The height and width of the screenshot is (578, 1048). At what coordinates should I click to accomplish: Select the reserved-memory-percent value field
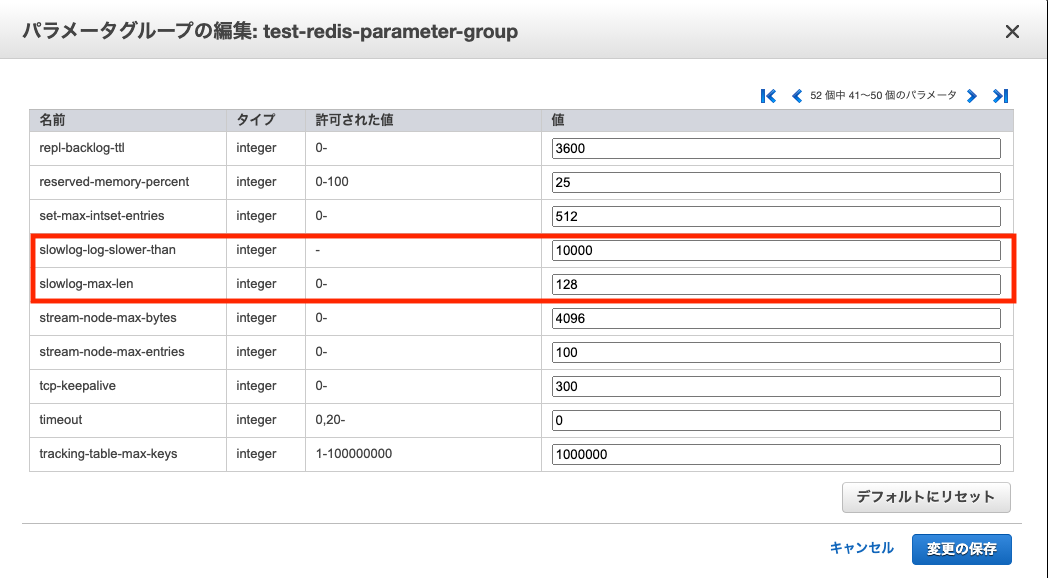[x=776, y=182]
